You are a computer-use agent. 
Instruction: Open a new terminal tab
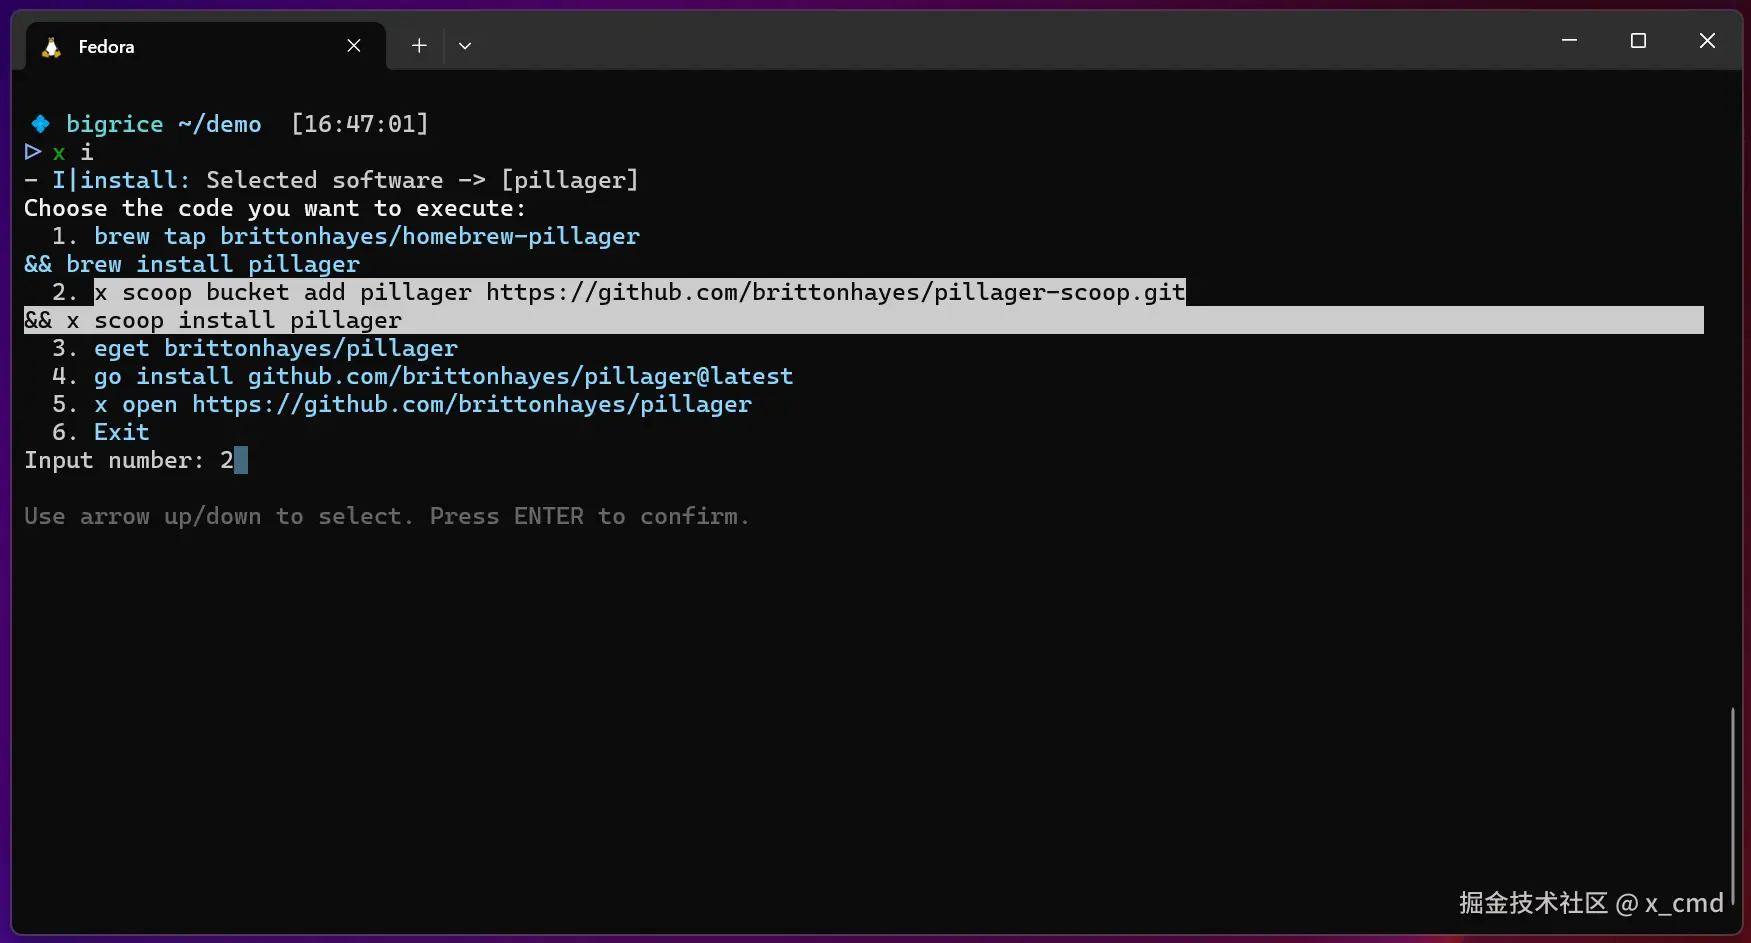419,46
